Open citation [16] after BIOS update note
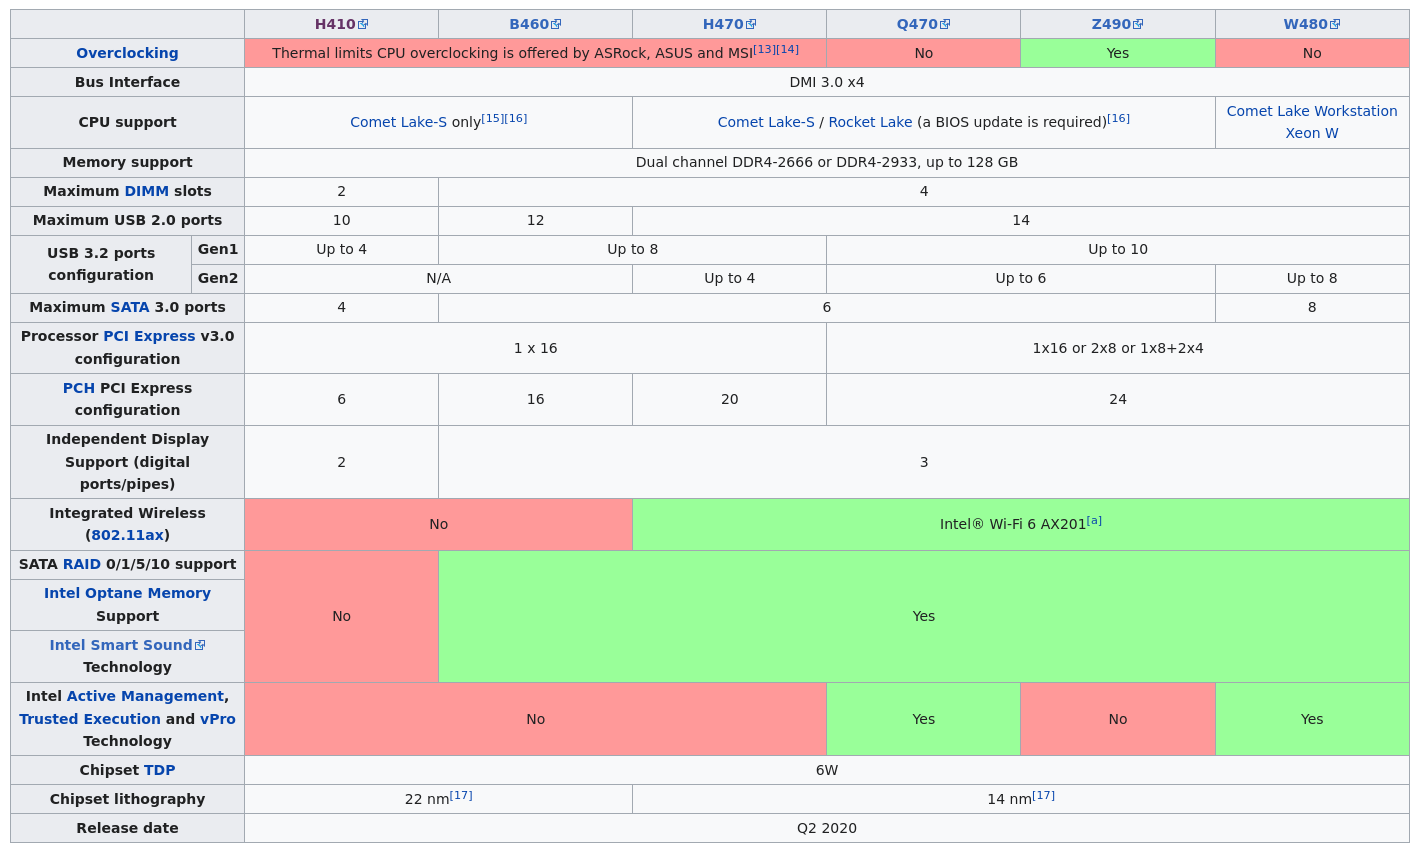The width and height of the screenshot is (1418, 853). (1118, 118)
